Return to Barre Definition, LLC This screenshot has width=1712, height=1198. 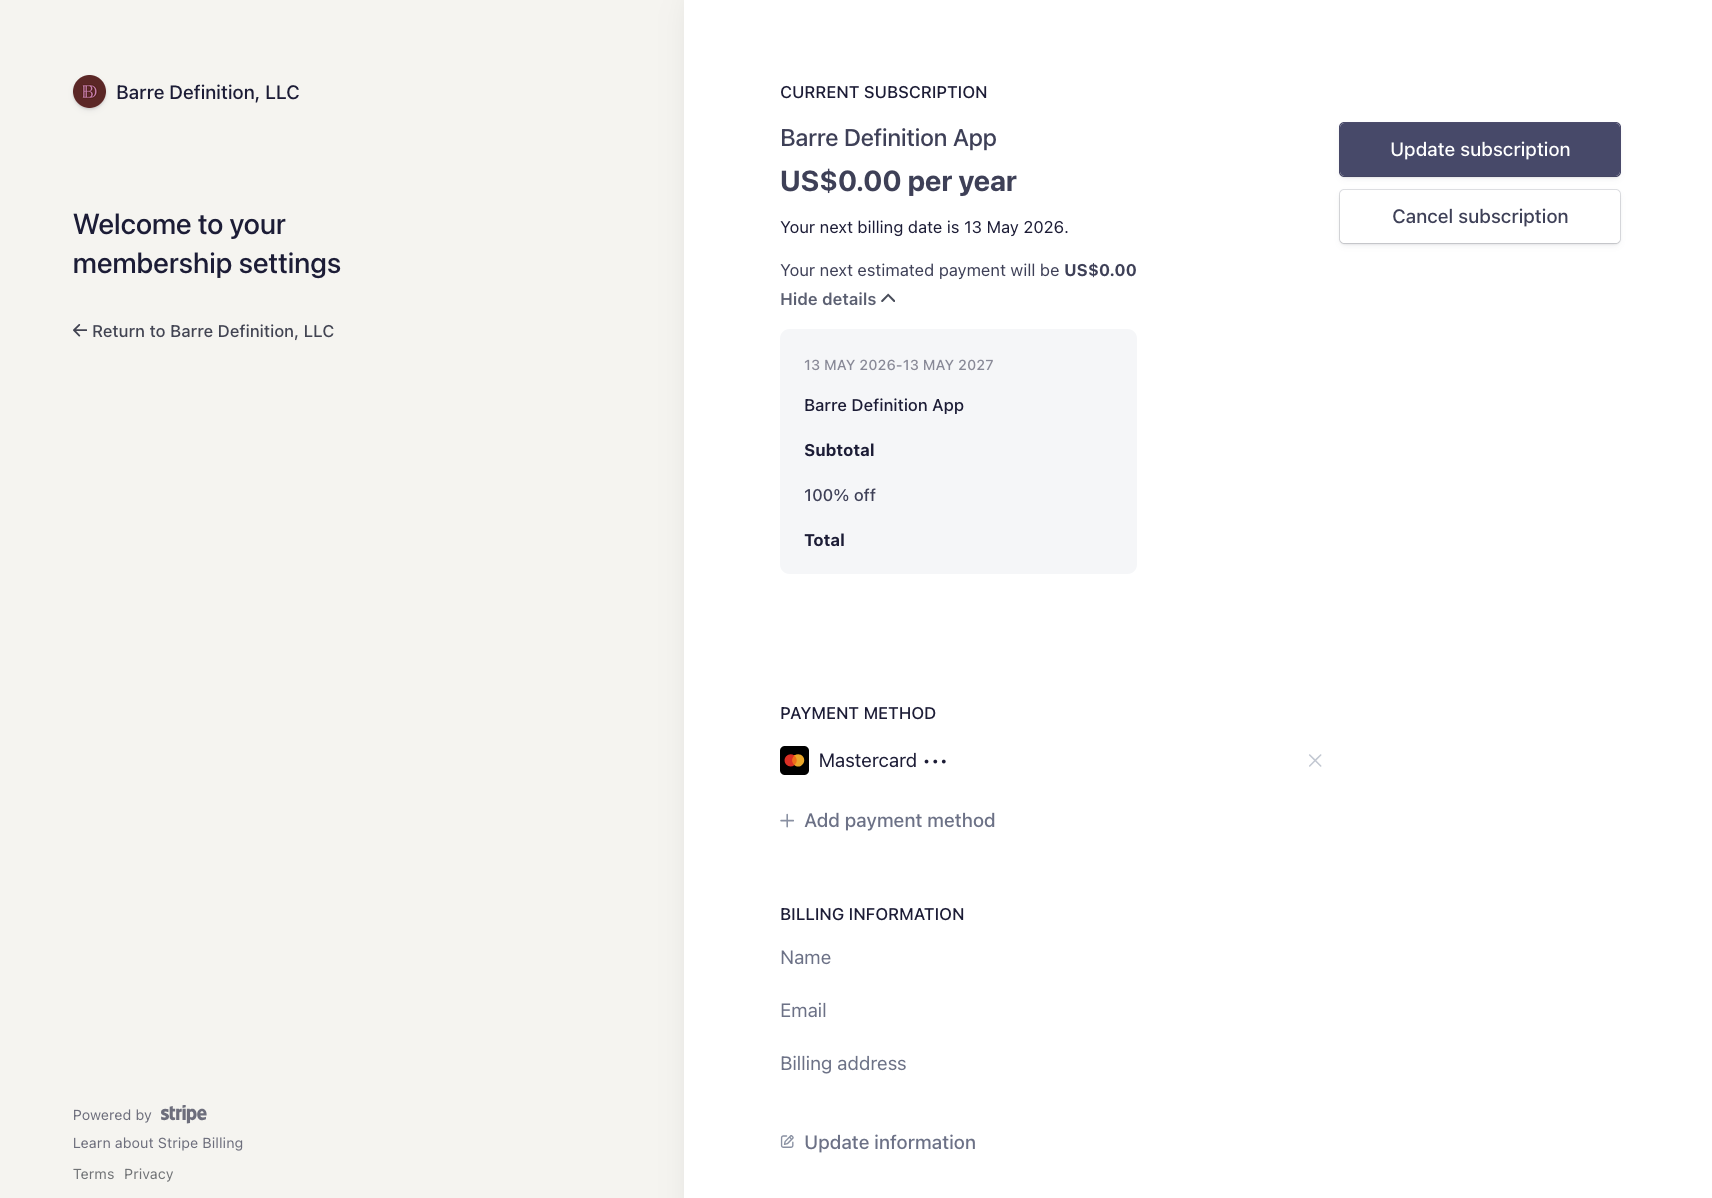coord(212,331)
